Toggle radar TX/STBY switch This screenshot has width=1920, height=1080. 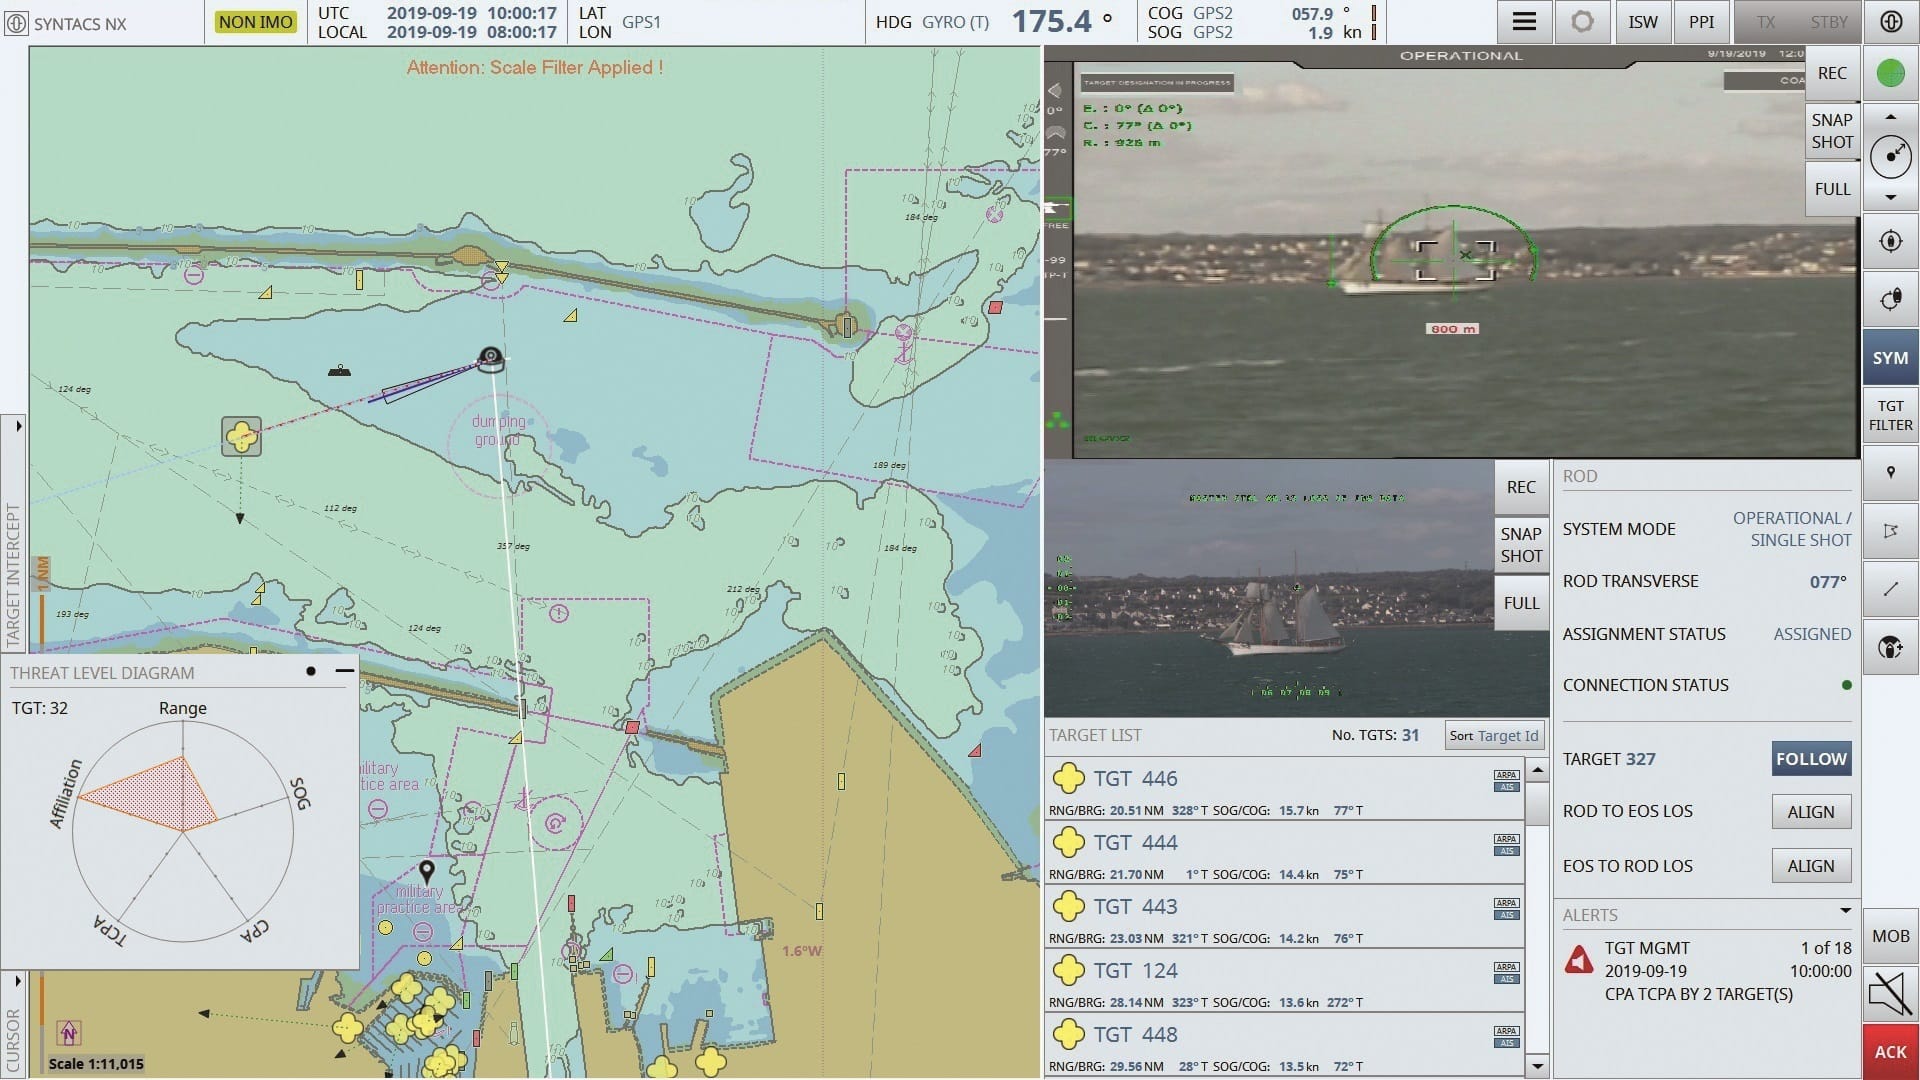click(1797, 22)
